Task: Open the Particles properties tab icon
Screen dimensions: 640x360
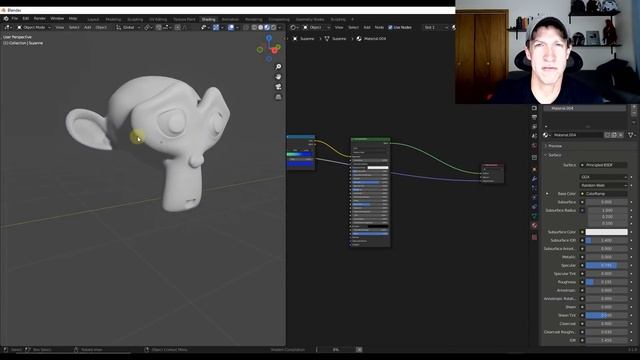Action: pos(534,188)
